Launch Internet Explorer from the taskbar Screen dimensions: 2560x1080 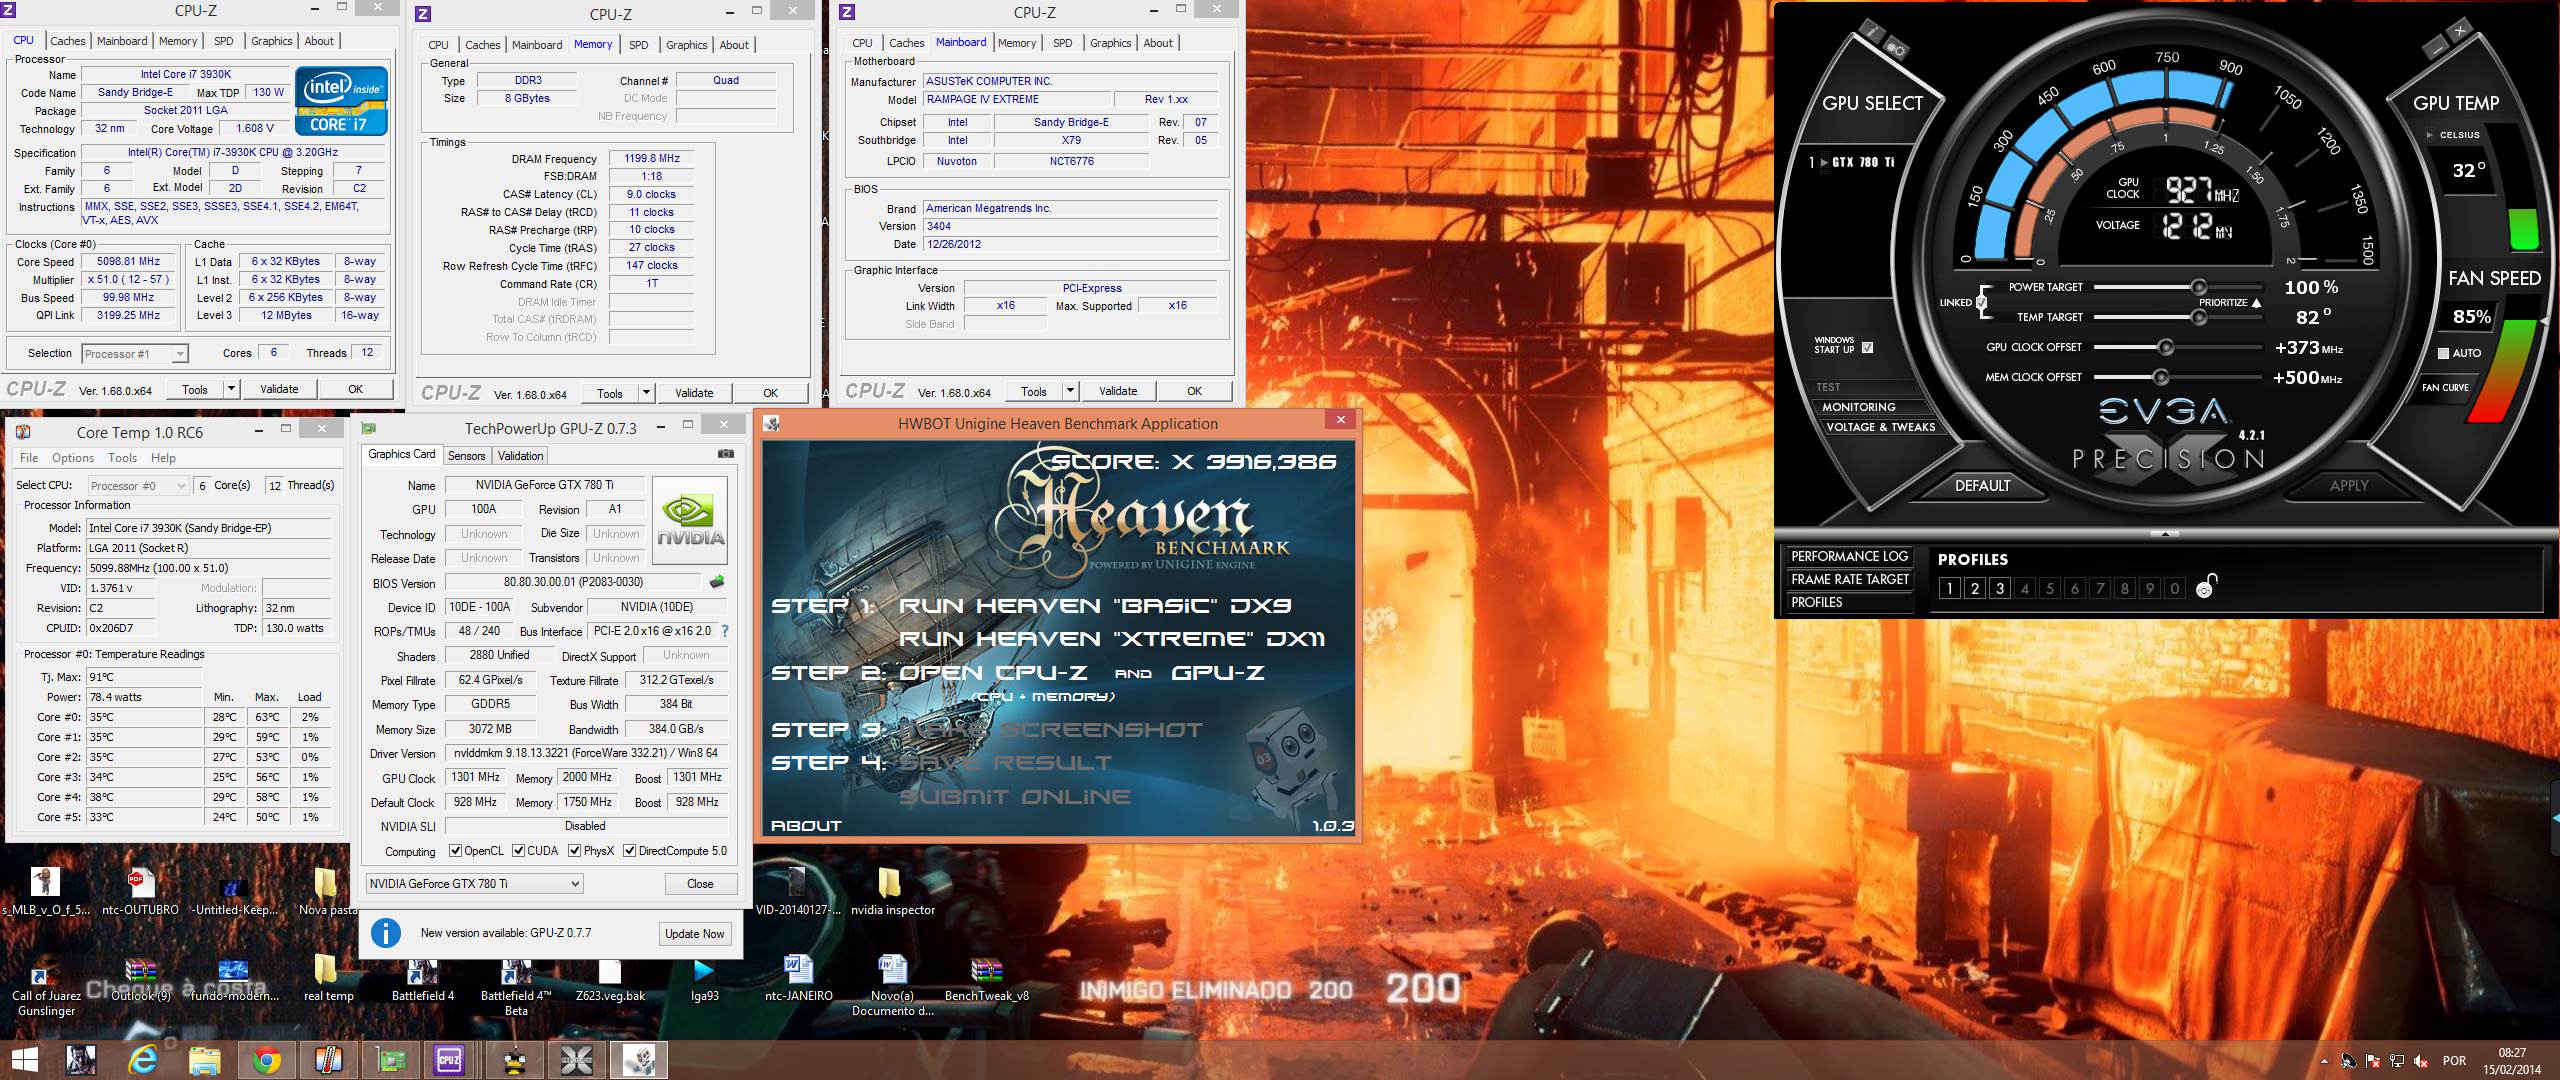pyautogui.click(x=143, y=1059)
